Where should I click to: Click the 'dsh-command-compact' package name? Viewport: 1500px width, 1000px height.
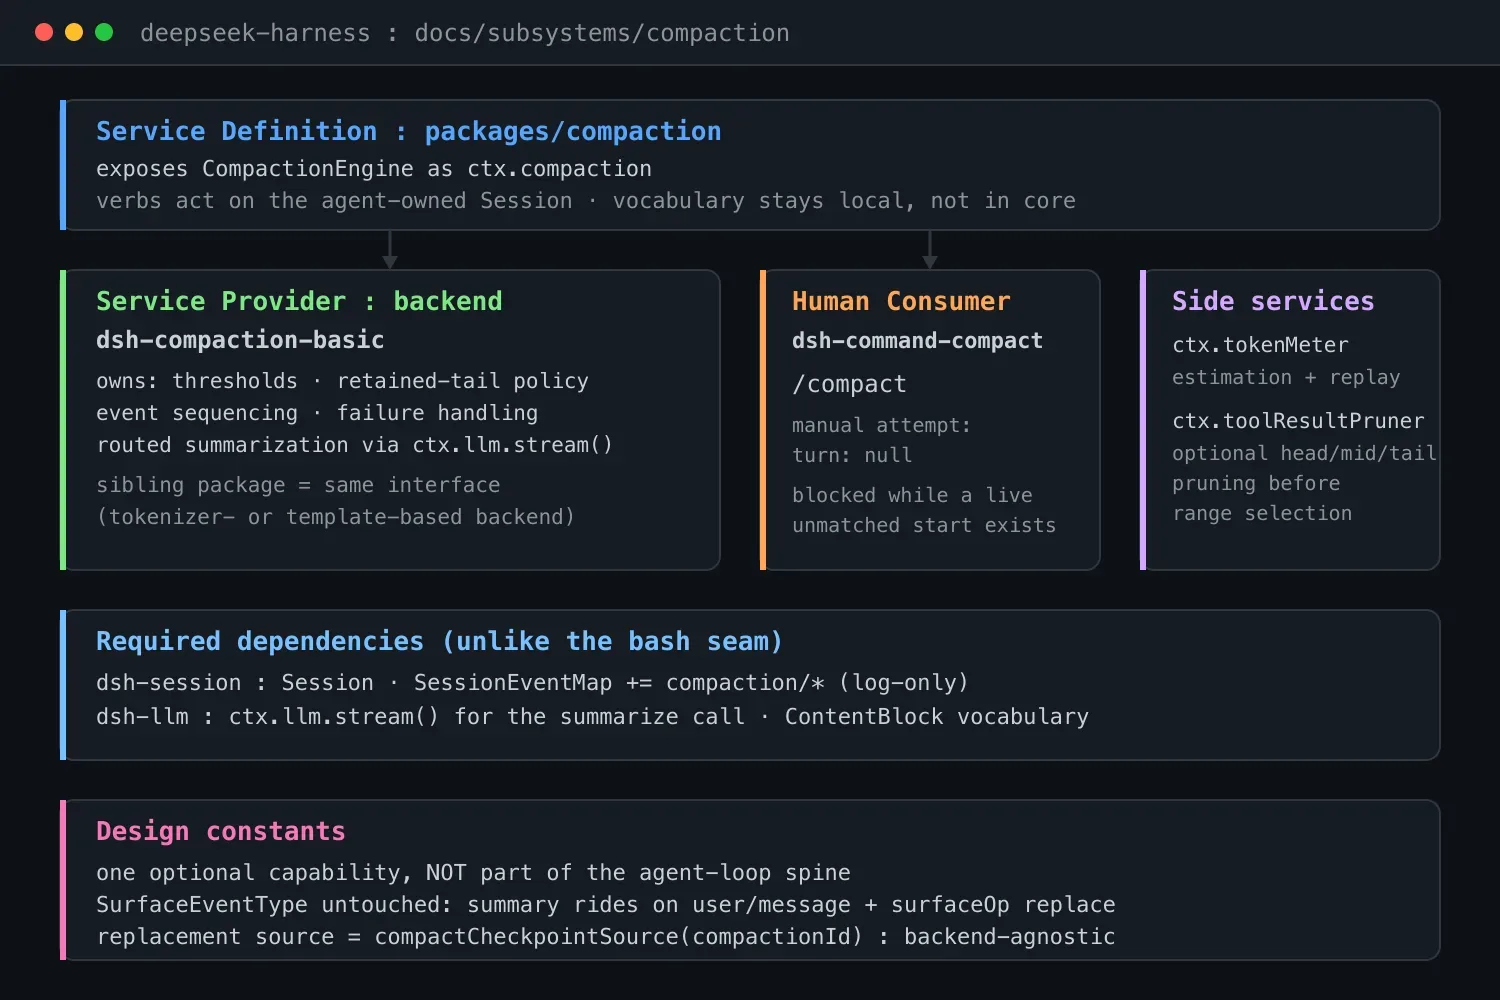click(917, 341)
